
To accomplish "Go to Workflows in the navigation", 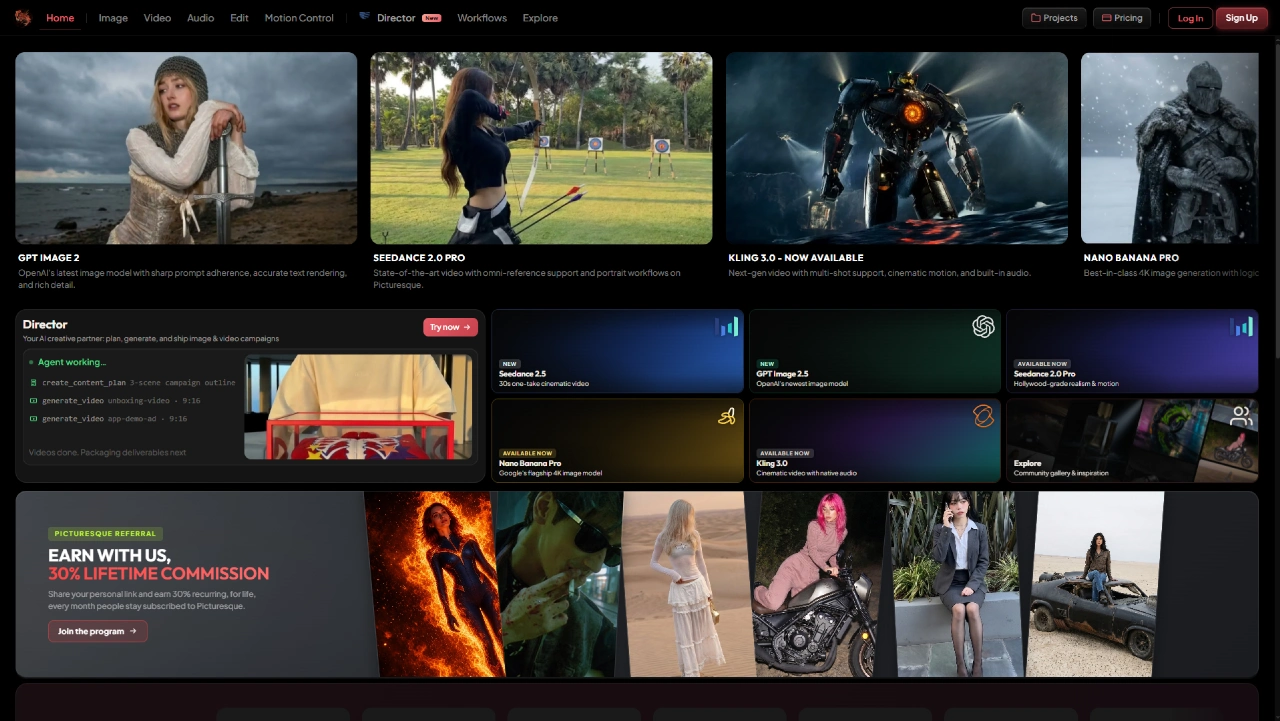I will 482,18.
